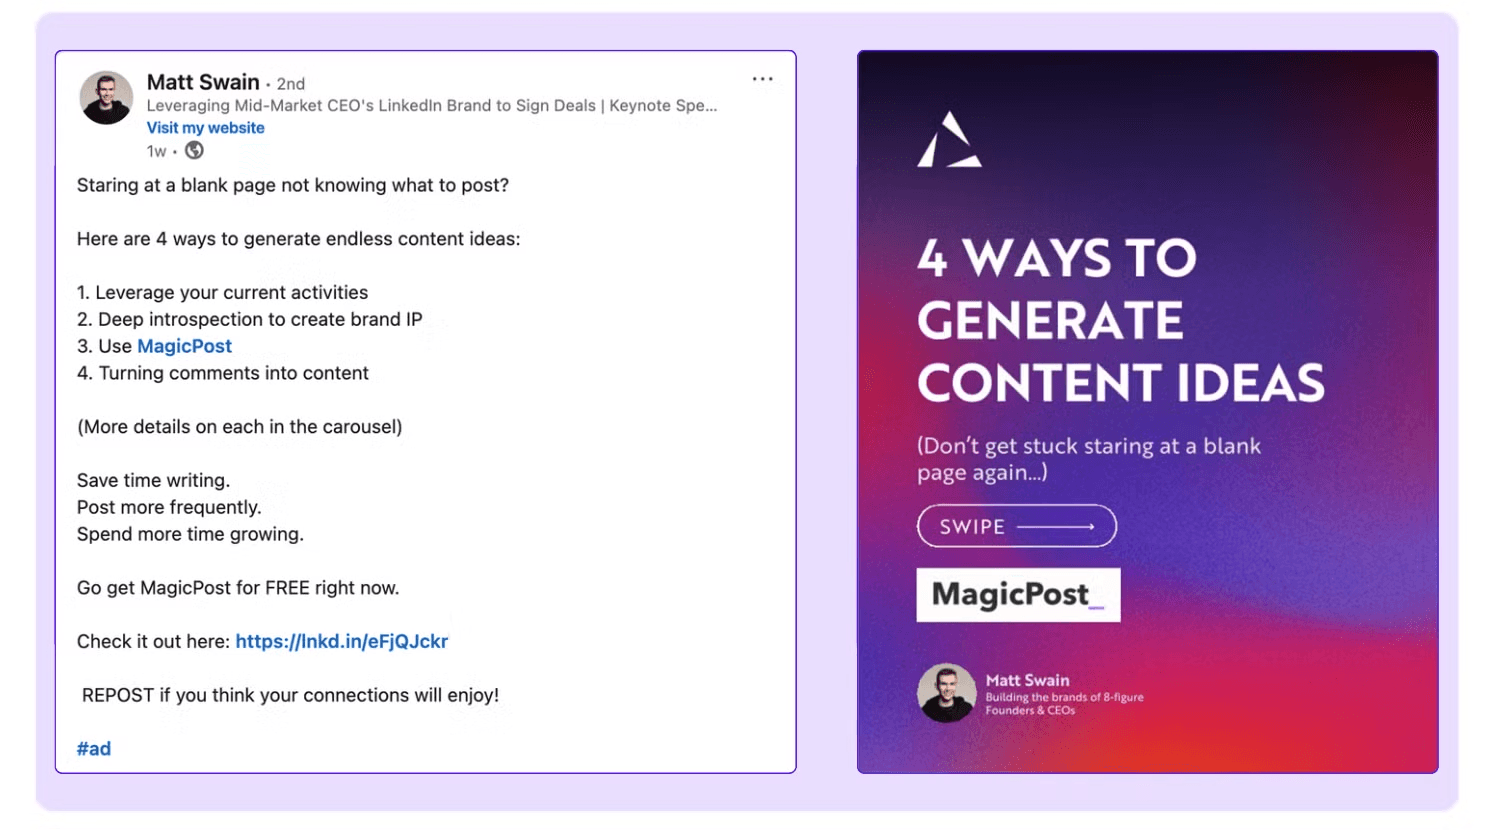Open the MagicPost mention link

[x=185, y=346]
